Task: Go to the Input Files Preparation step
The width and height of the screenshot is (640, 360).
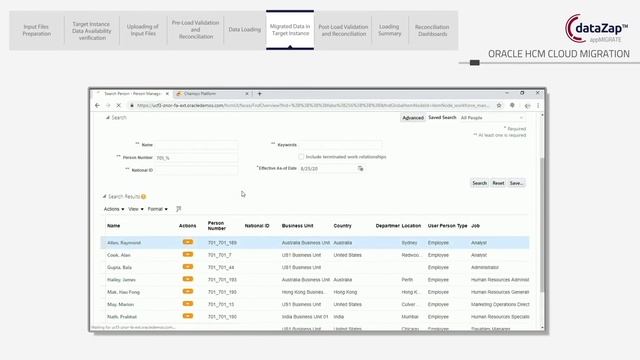Action: click(x=37, y=30)
